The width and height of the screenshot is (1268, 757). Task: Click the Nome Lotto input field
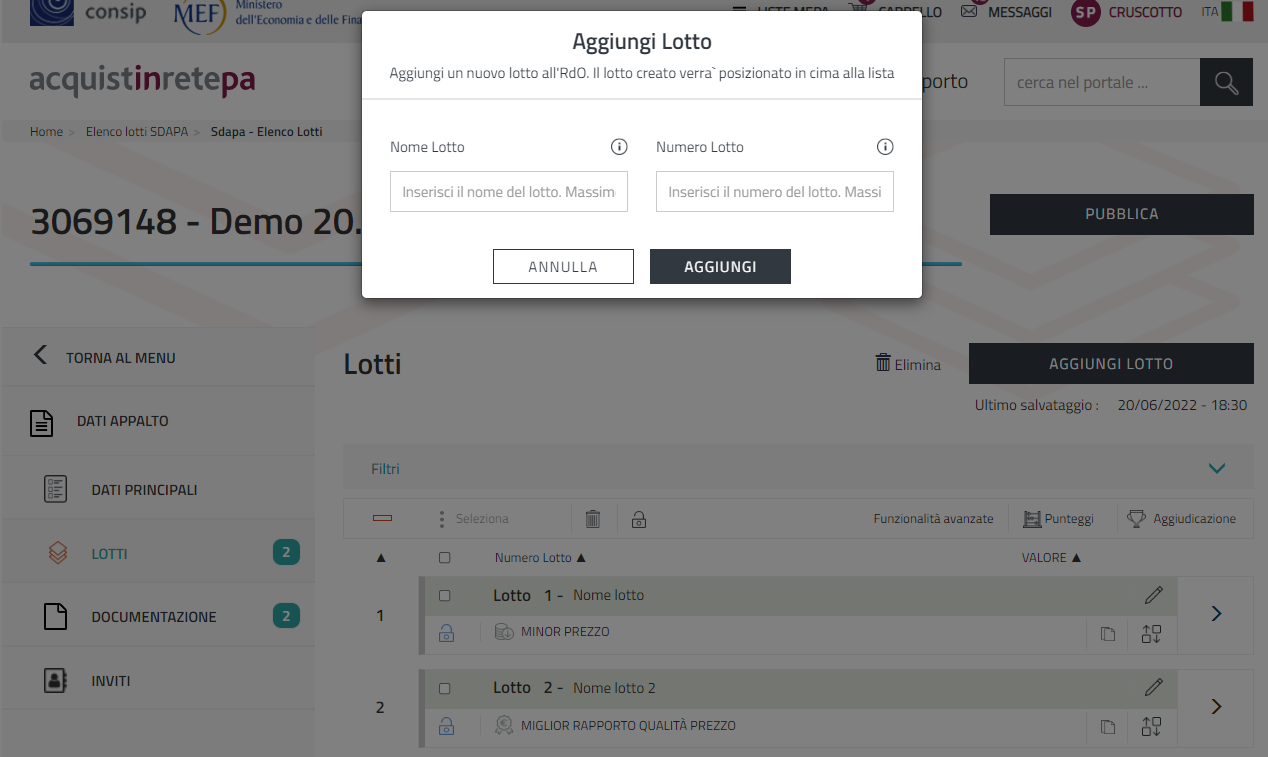pyautogui.click(x=509, y=191)
